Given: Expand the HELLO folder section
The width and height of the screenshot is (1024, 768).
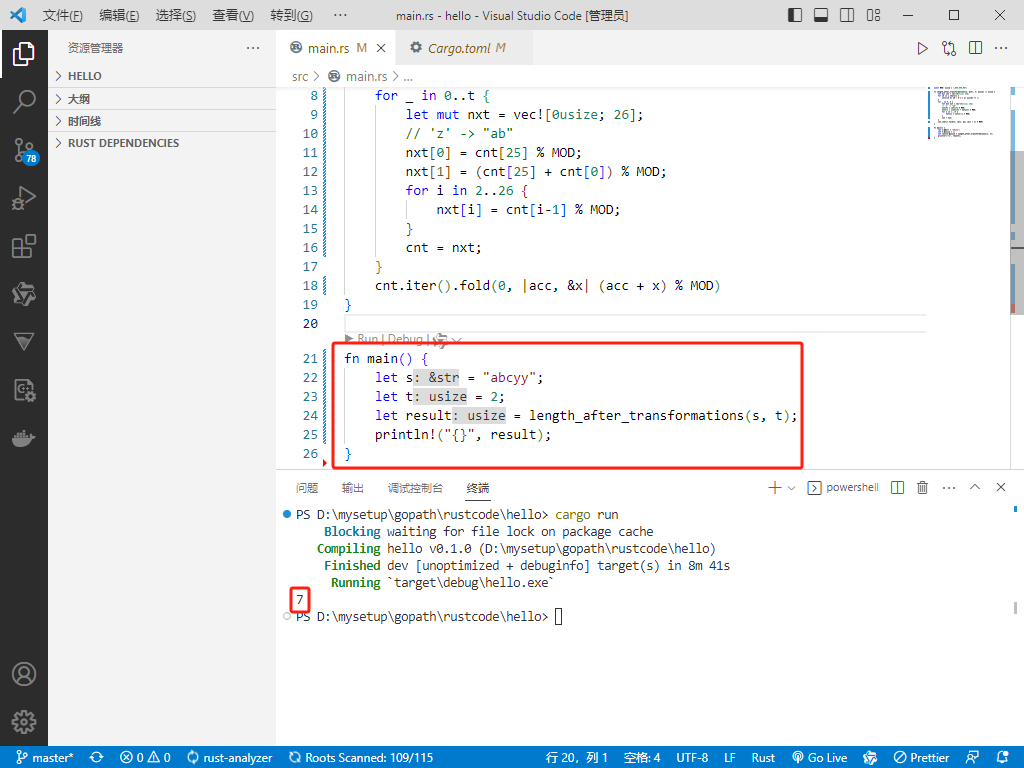Looking at the screenshot, I should pyautogui.click(x=162, y=76).
